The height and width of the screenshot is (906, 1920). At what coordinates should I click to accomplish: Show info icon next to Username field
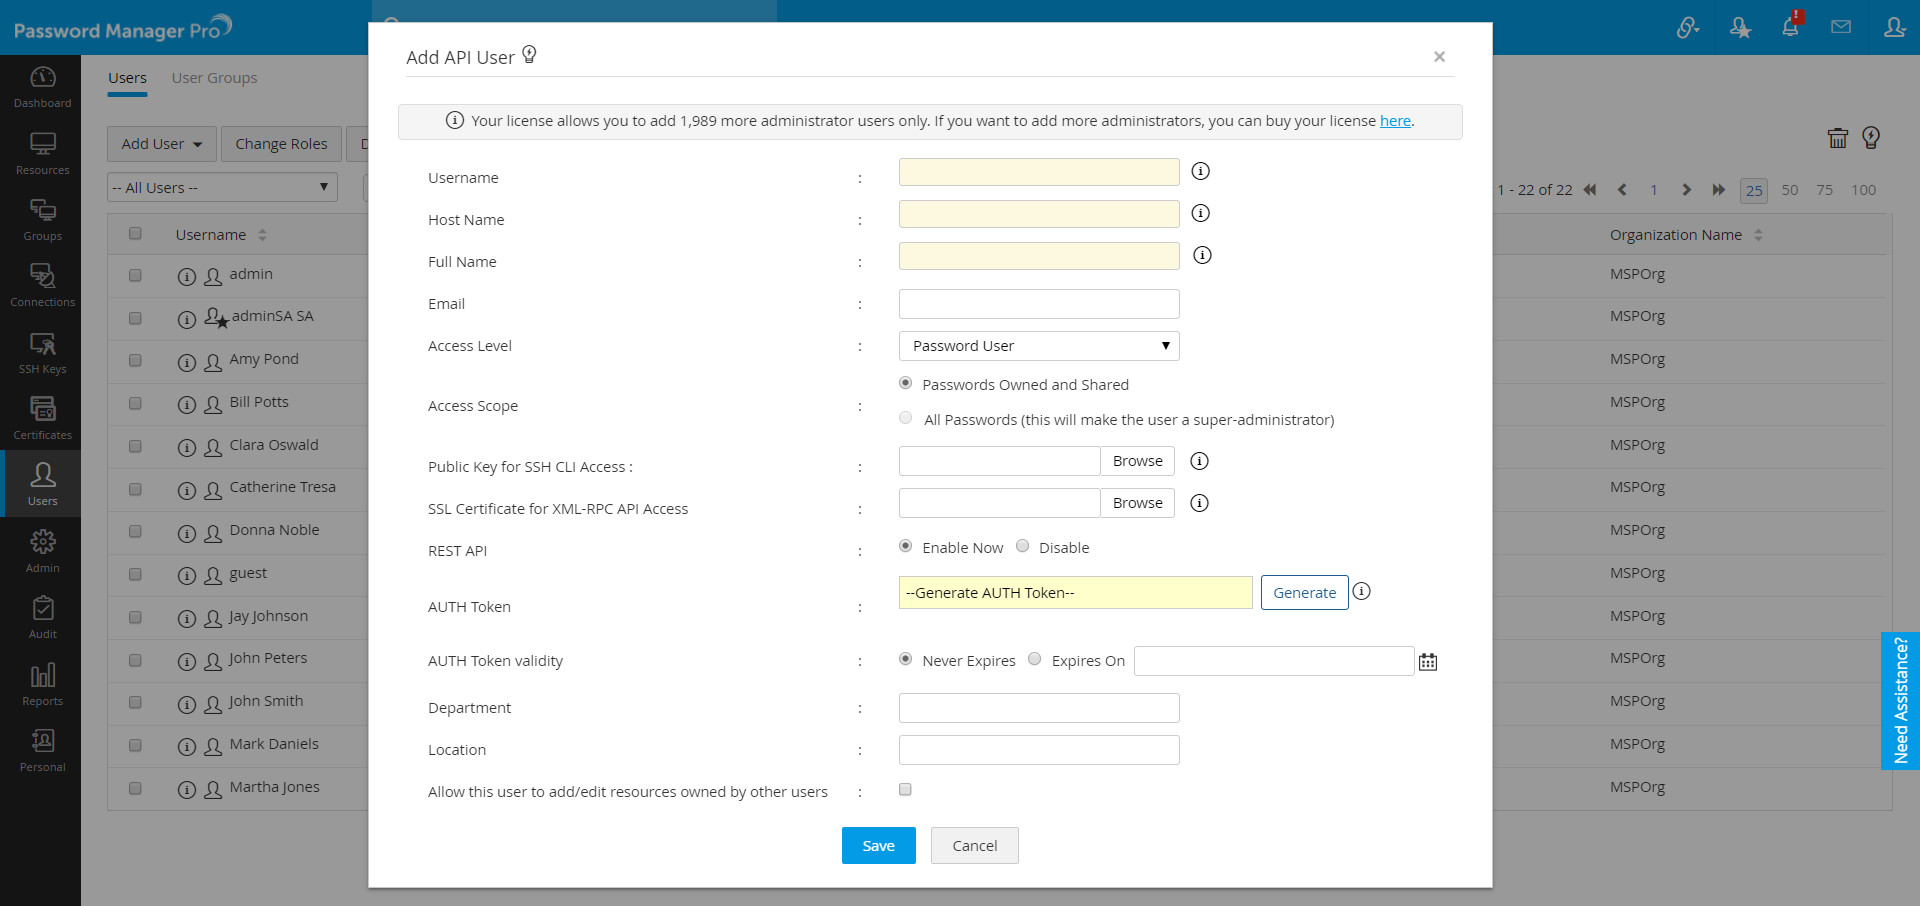click(1201, 172)
